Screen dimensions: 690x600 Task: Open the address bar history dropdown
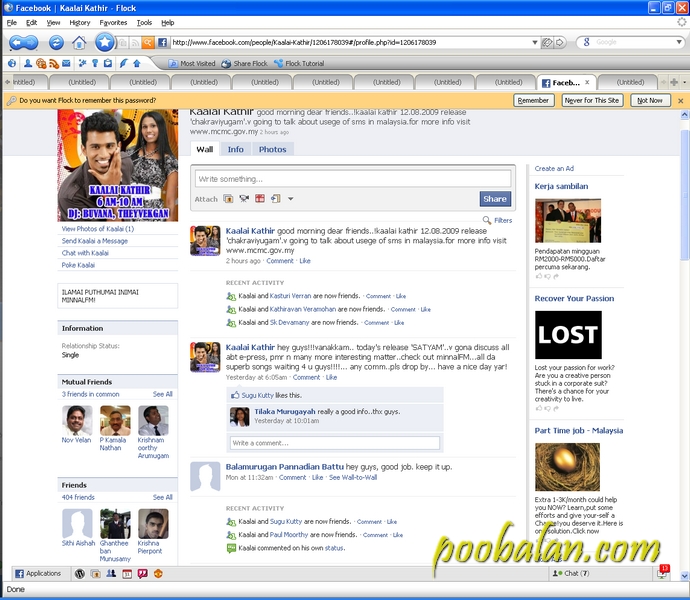(534, 43)
